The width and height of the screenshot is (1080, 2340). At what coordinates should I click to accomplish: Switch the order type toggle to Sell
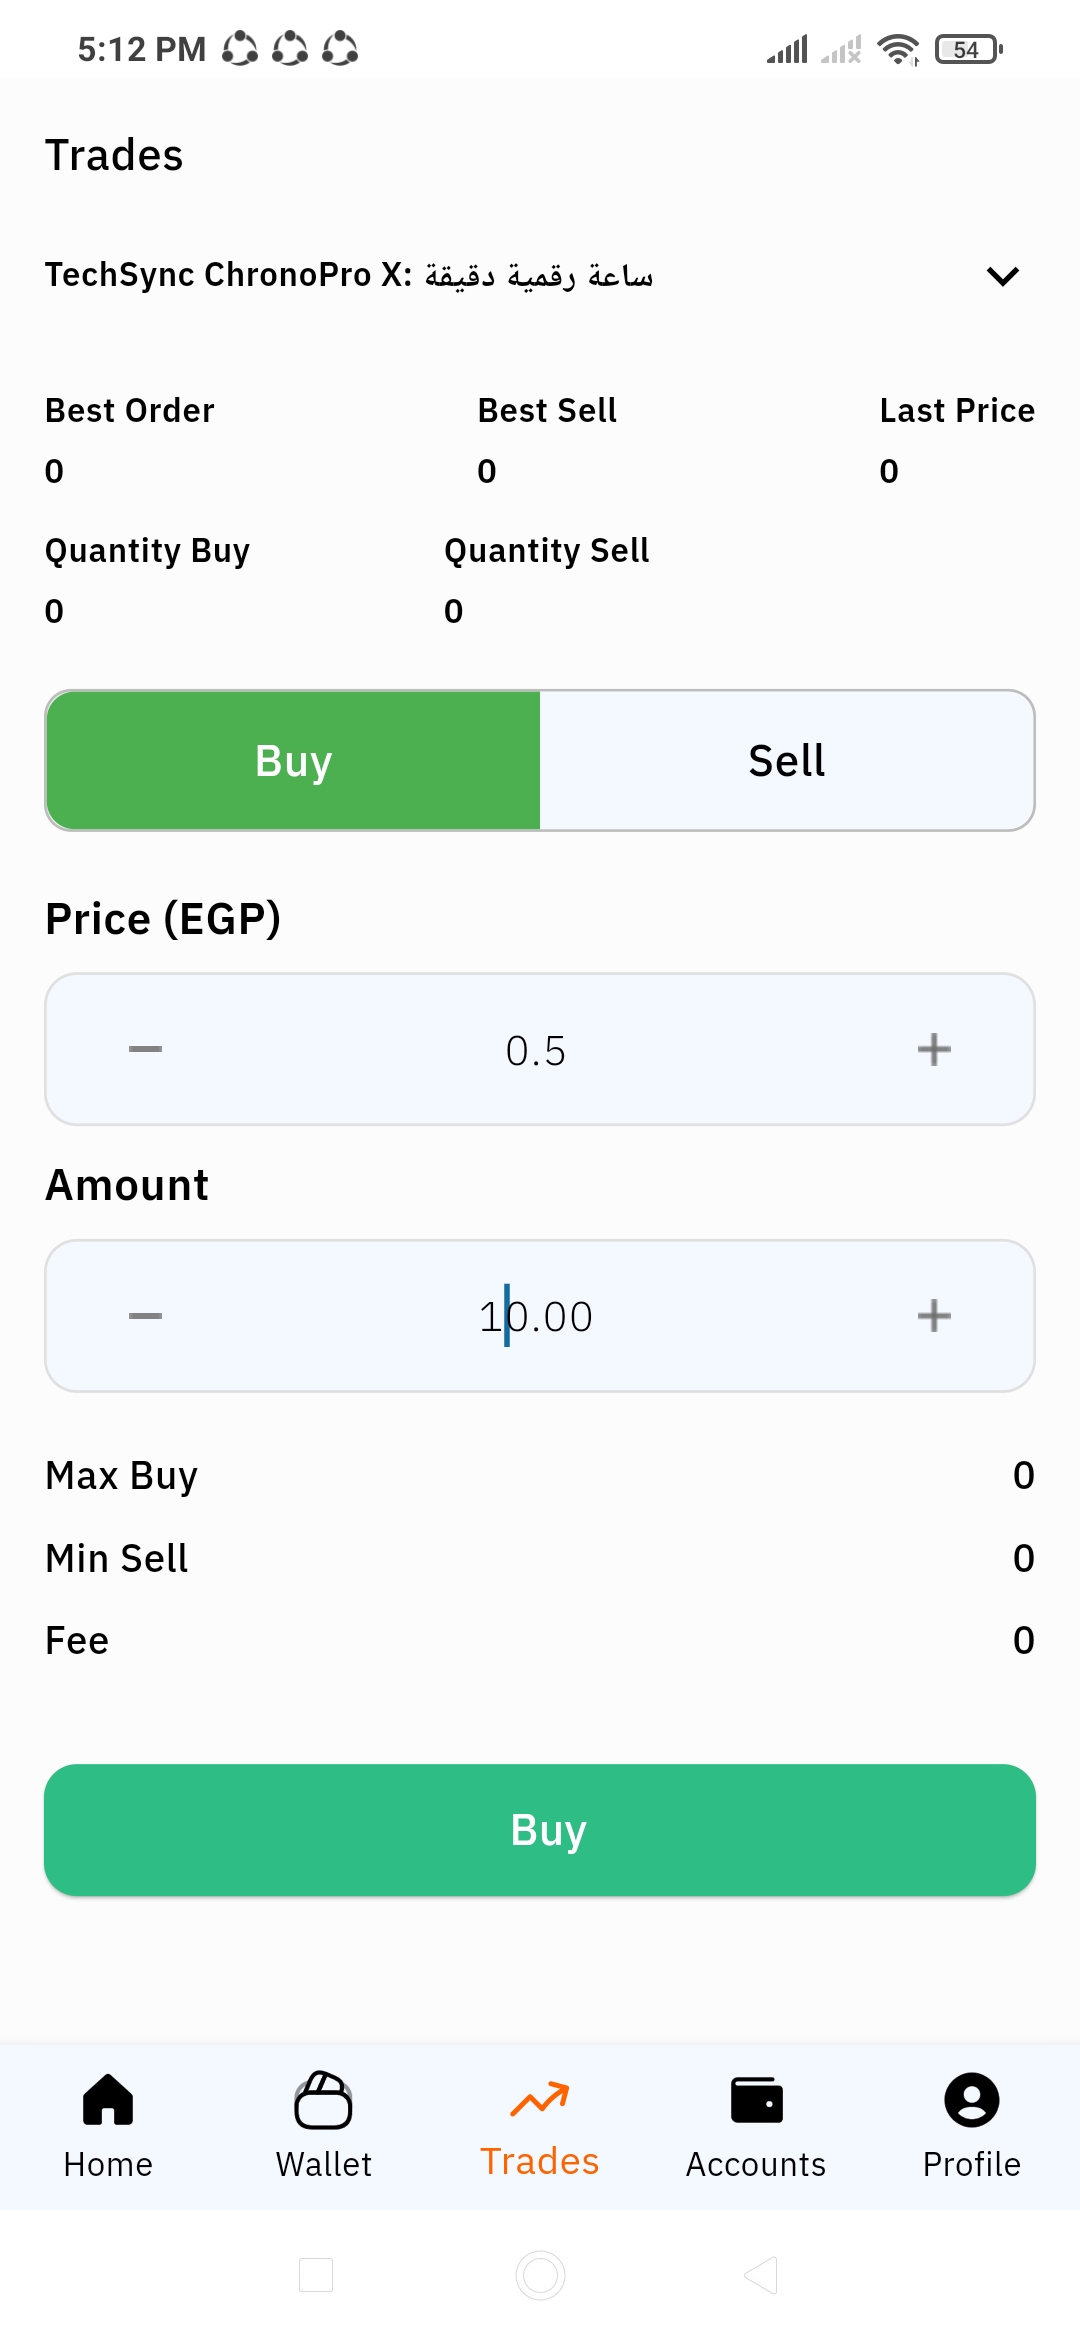click(787, 761)
